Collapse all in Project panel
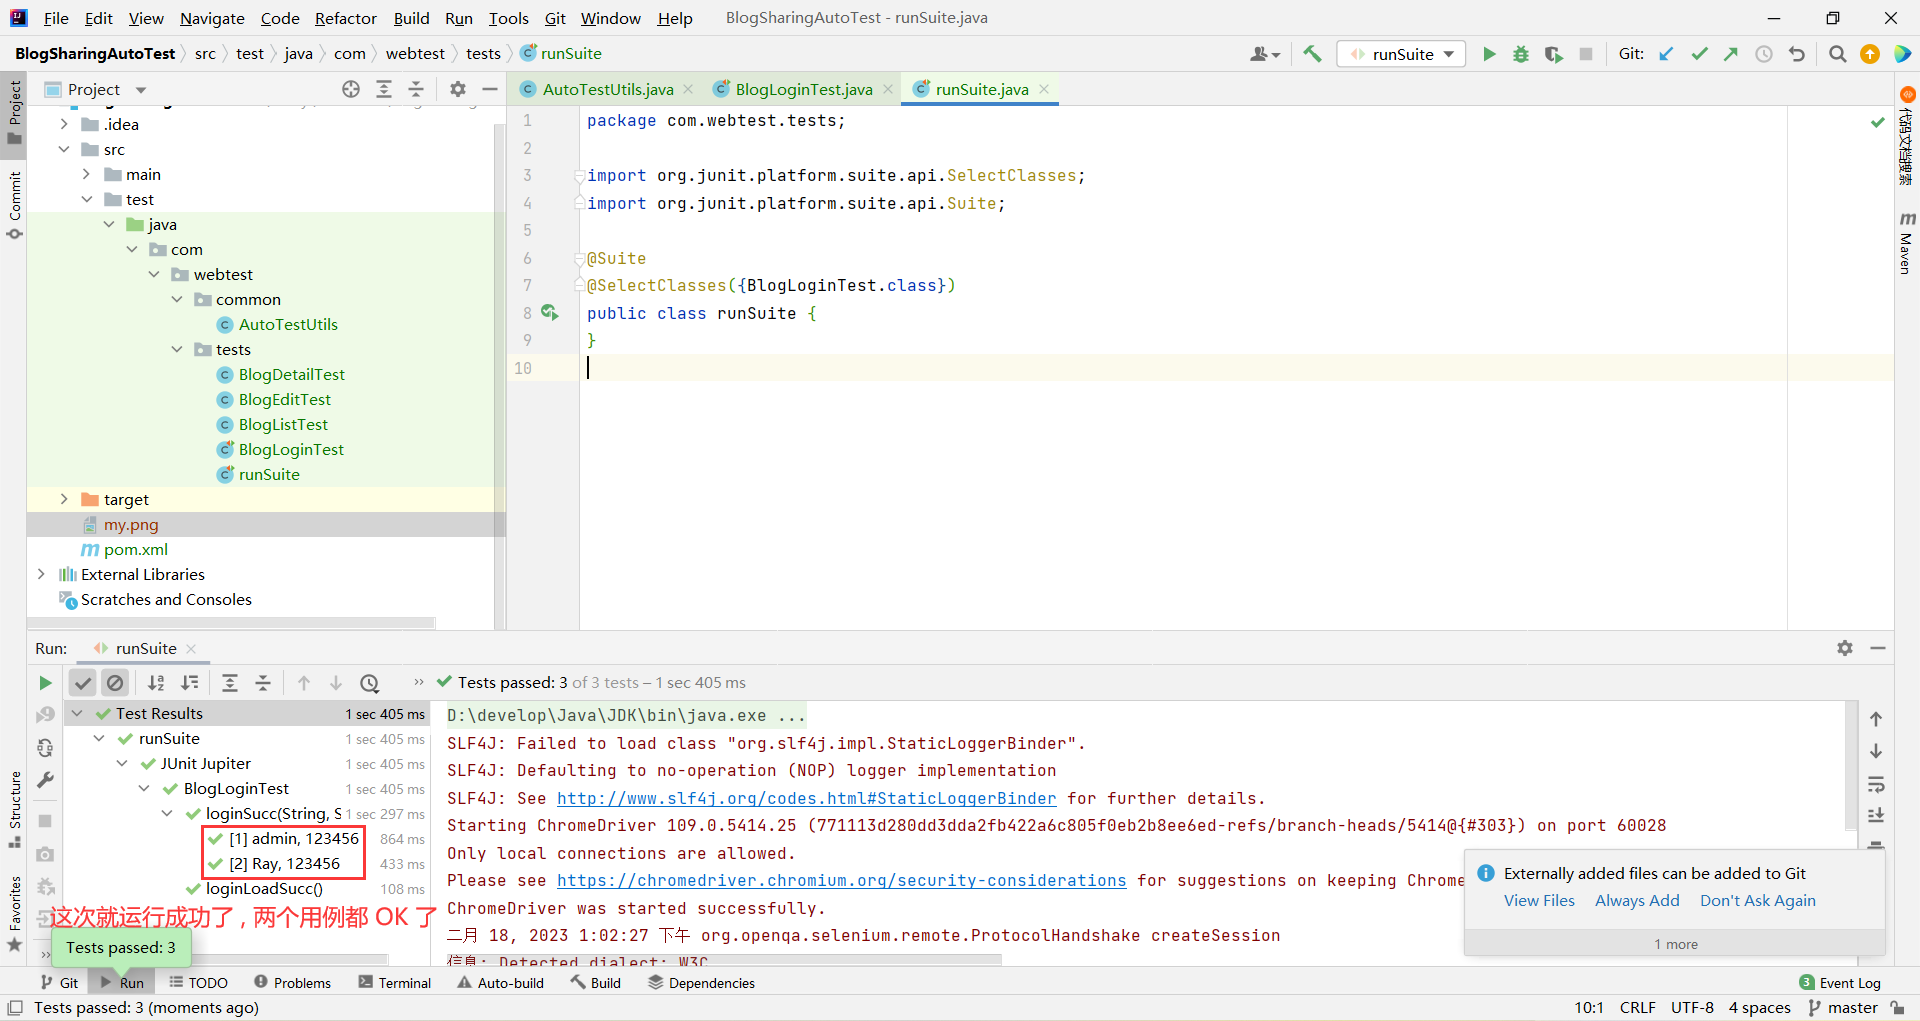This screenshot has height=1021, width=1920. click(x=416, y=89)
